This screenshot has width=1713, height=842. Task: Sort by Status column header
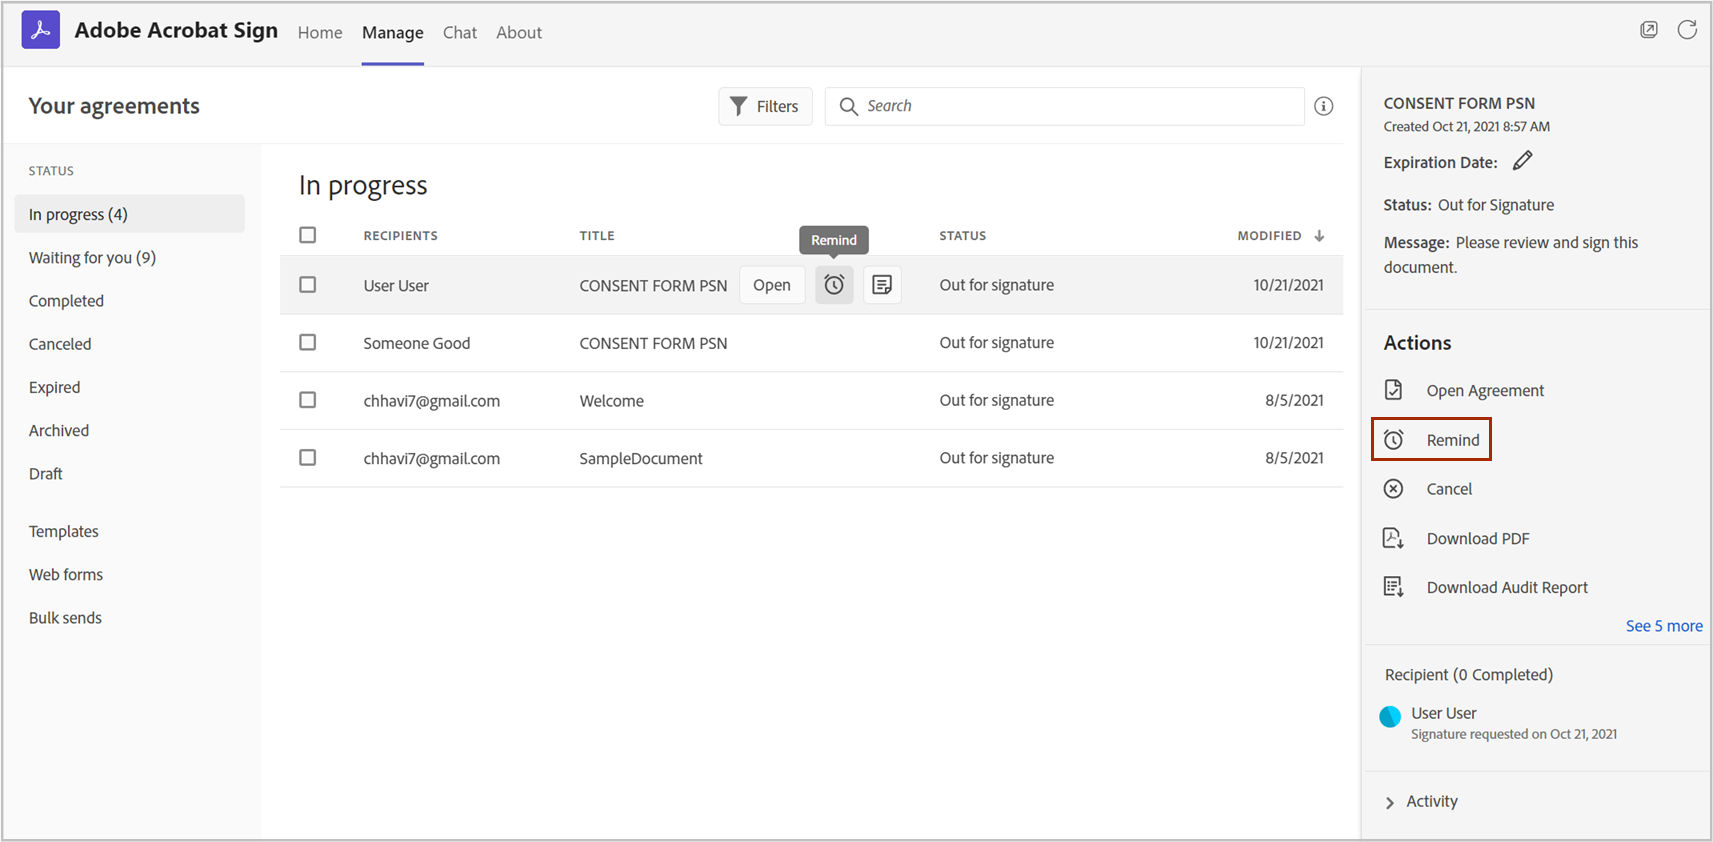pos(962,236)
